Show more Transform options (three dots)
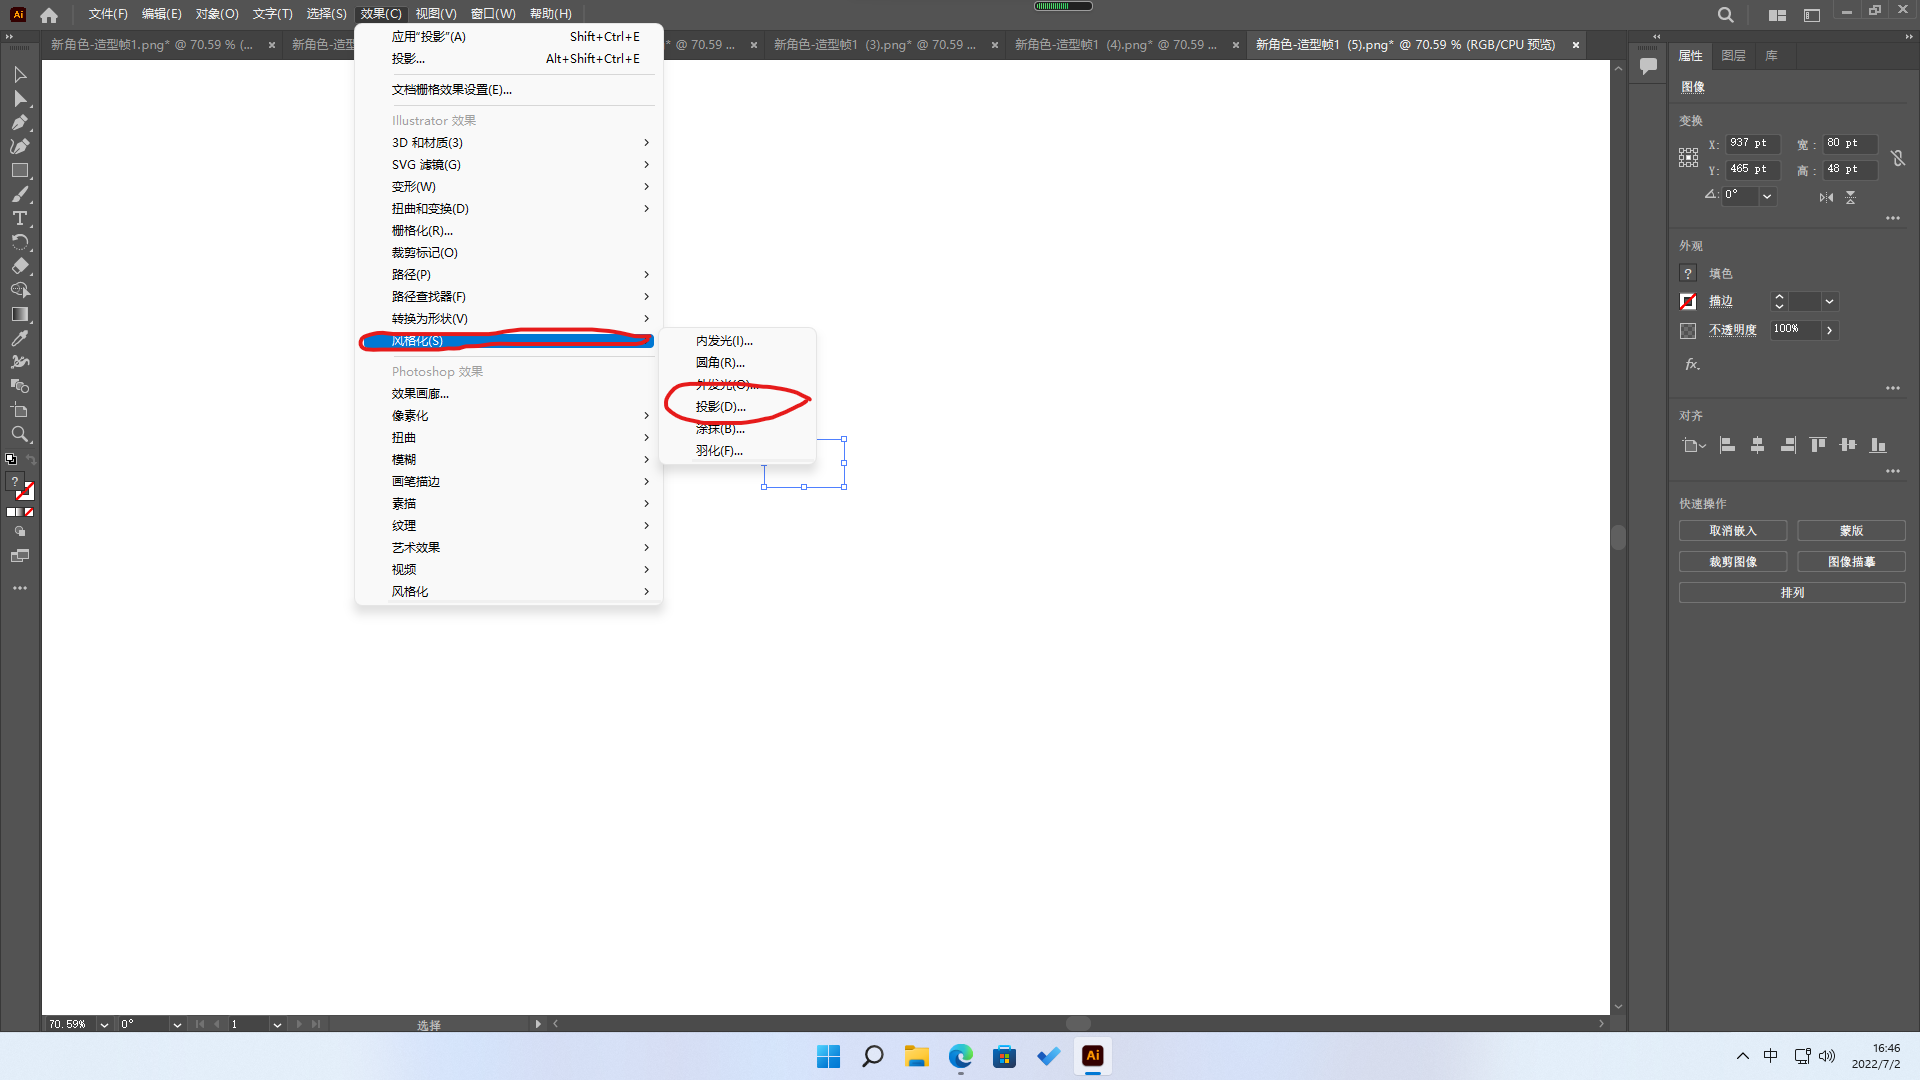The height and width of the screenshot is (1080, 1920). coord(1893,218)
